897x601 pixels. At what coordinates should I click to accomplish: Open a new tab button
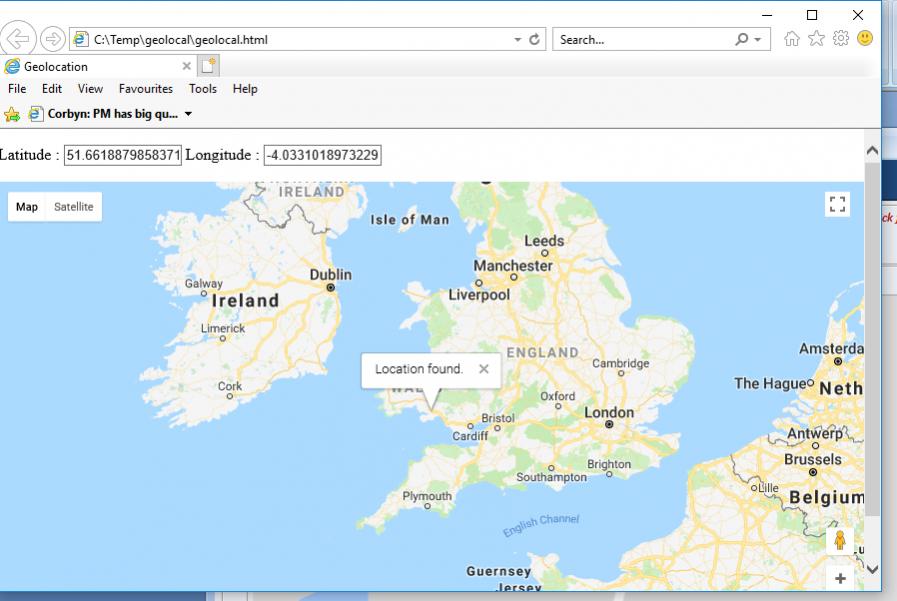(x=208, y=66)
